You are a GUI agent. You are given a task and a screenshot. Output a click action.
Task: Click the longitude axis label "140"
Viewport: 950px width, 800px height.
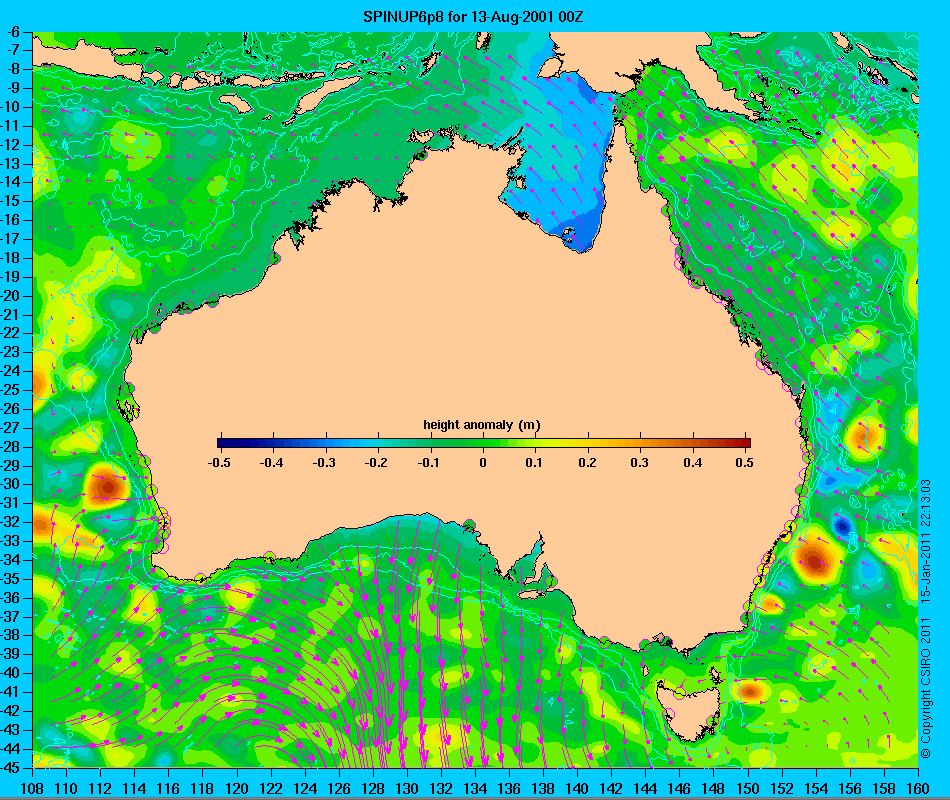[x=577, y=788]
